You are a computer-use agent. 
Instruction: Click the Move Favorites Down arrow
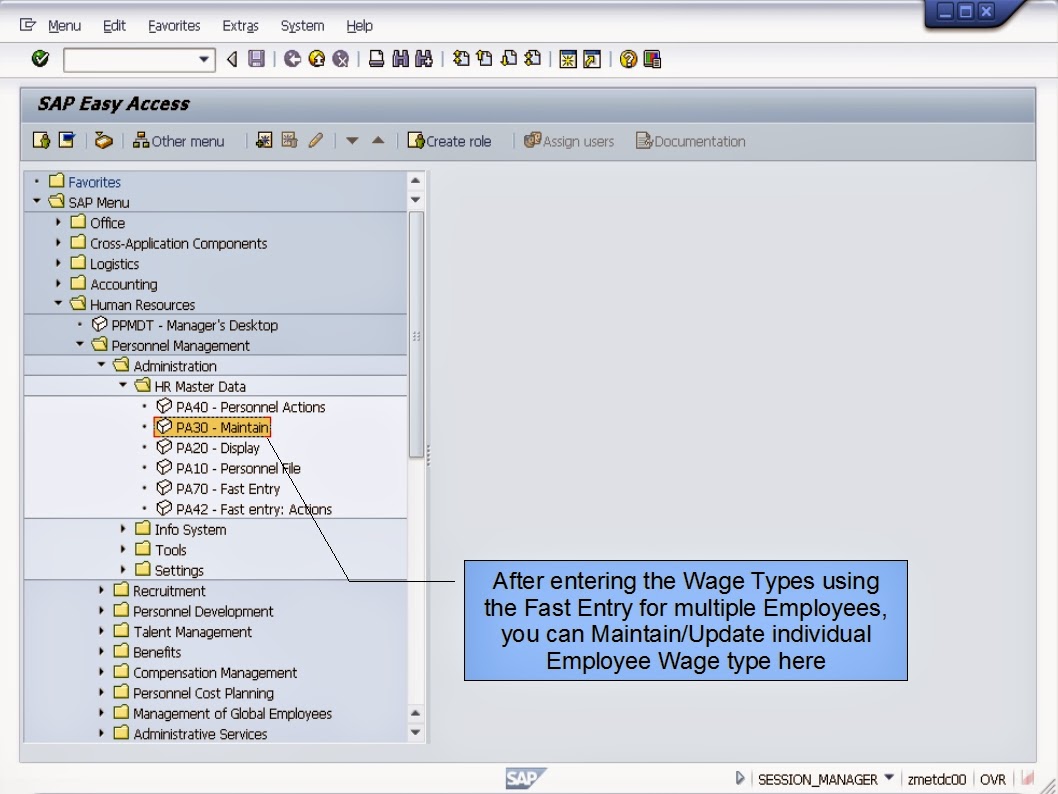point(352,141)
